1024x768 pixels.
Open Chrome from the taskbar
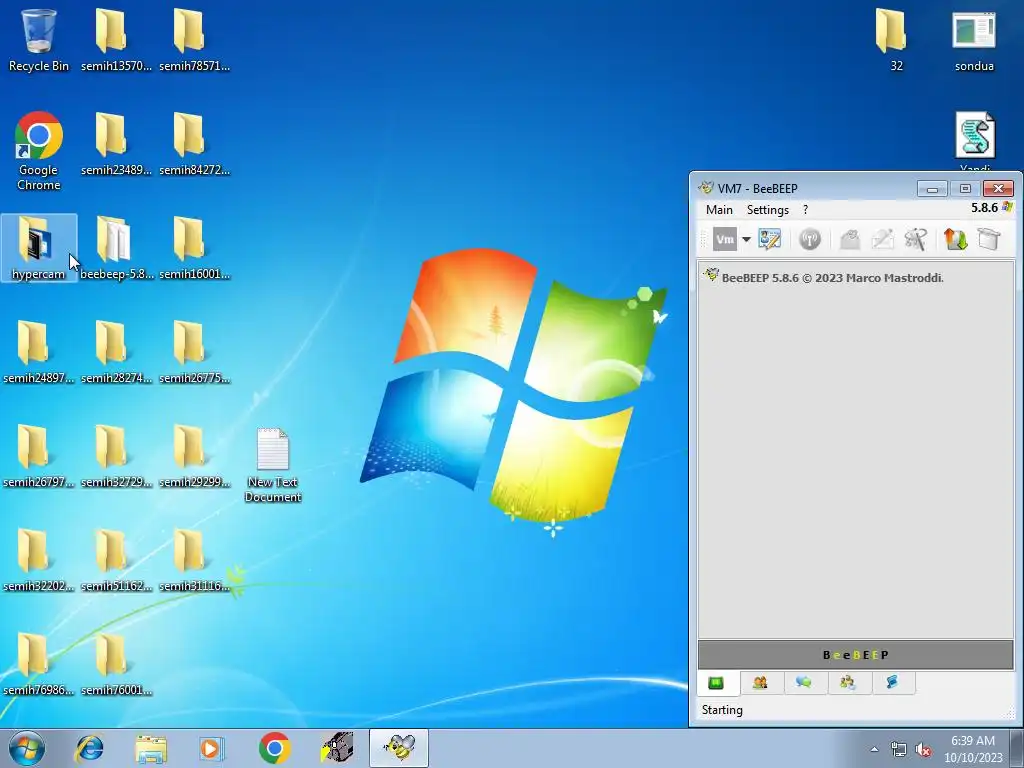pyautogui.click(x=274, y=748)
